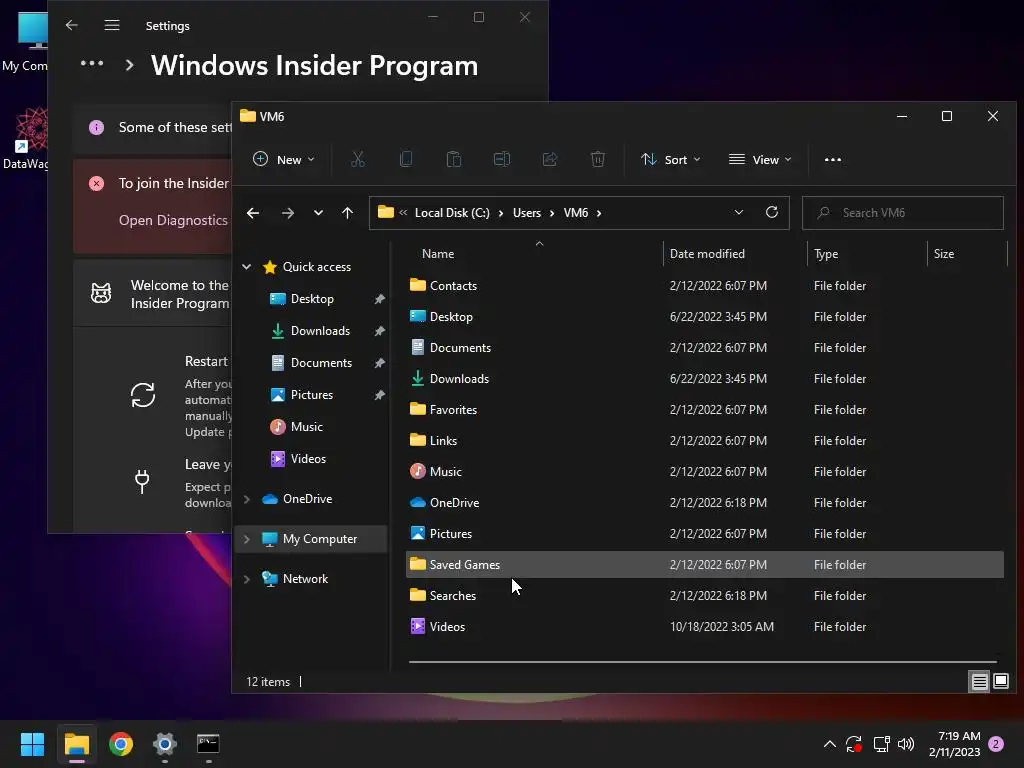Open File Explorer from the taskbar
Image resolution: width=1024 pixels, height=768 pixels.
[77, 744]
